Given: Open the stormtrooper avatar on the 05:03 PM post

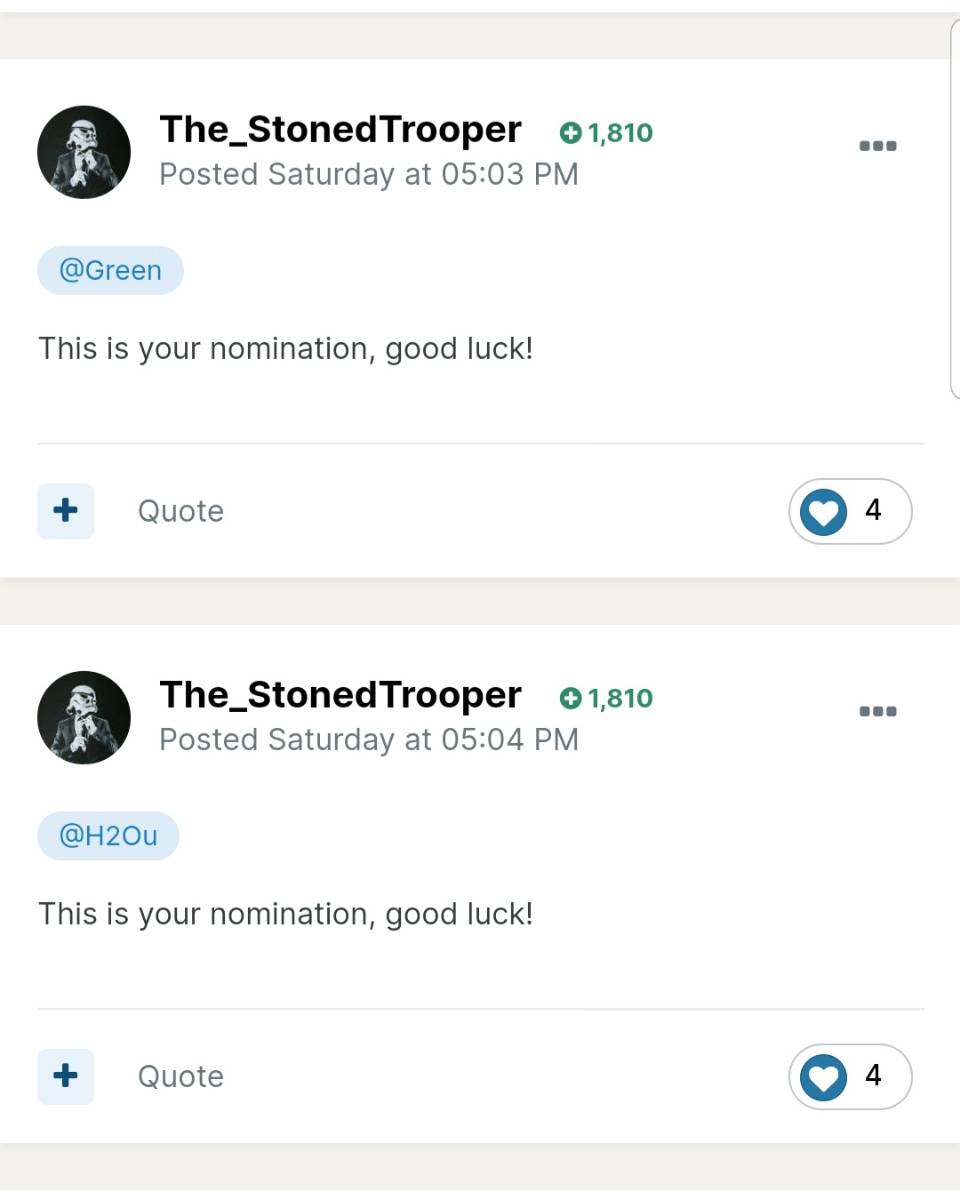Looking at the screenshot, I should pyautogui.click(x=84, y=152).
